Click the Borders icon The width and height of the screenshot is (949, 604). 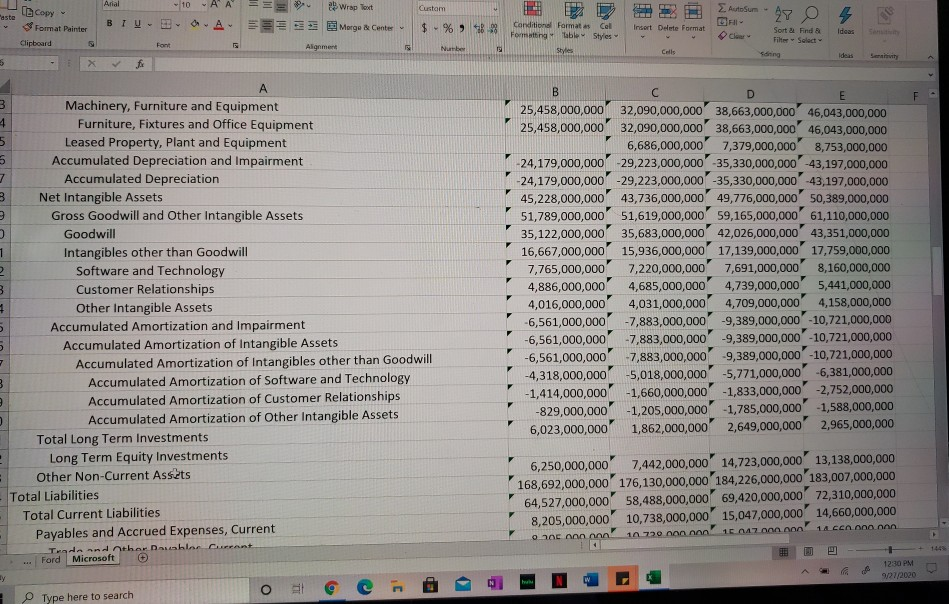tap(166, 25)
